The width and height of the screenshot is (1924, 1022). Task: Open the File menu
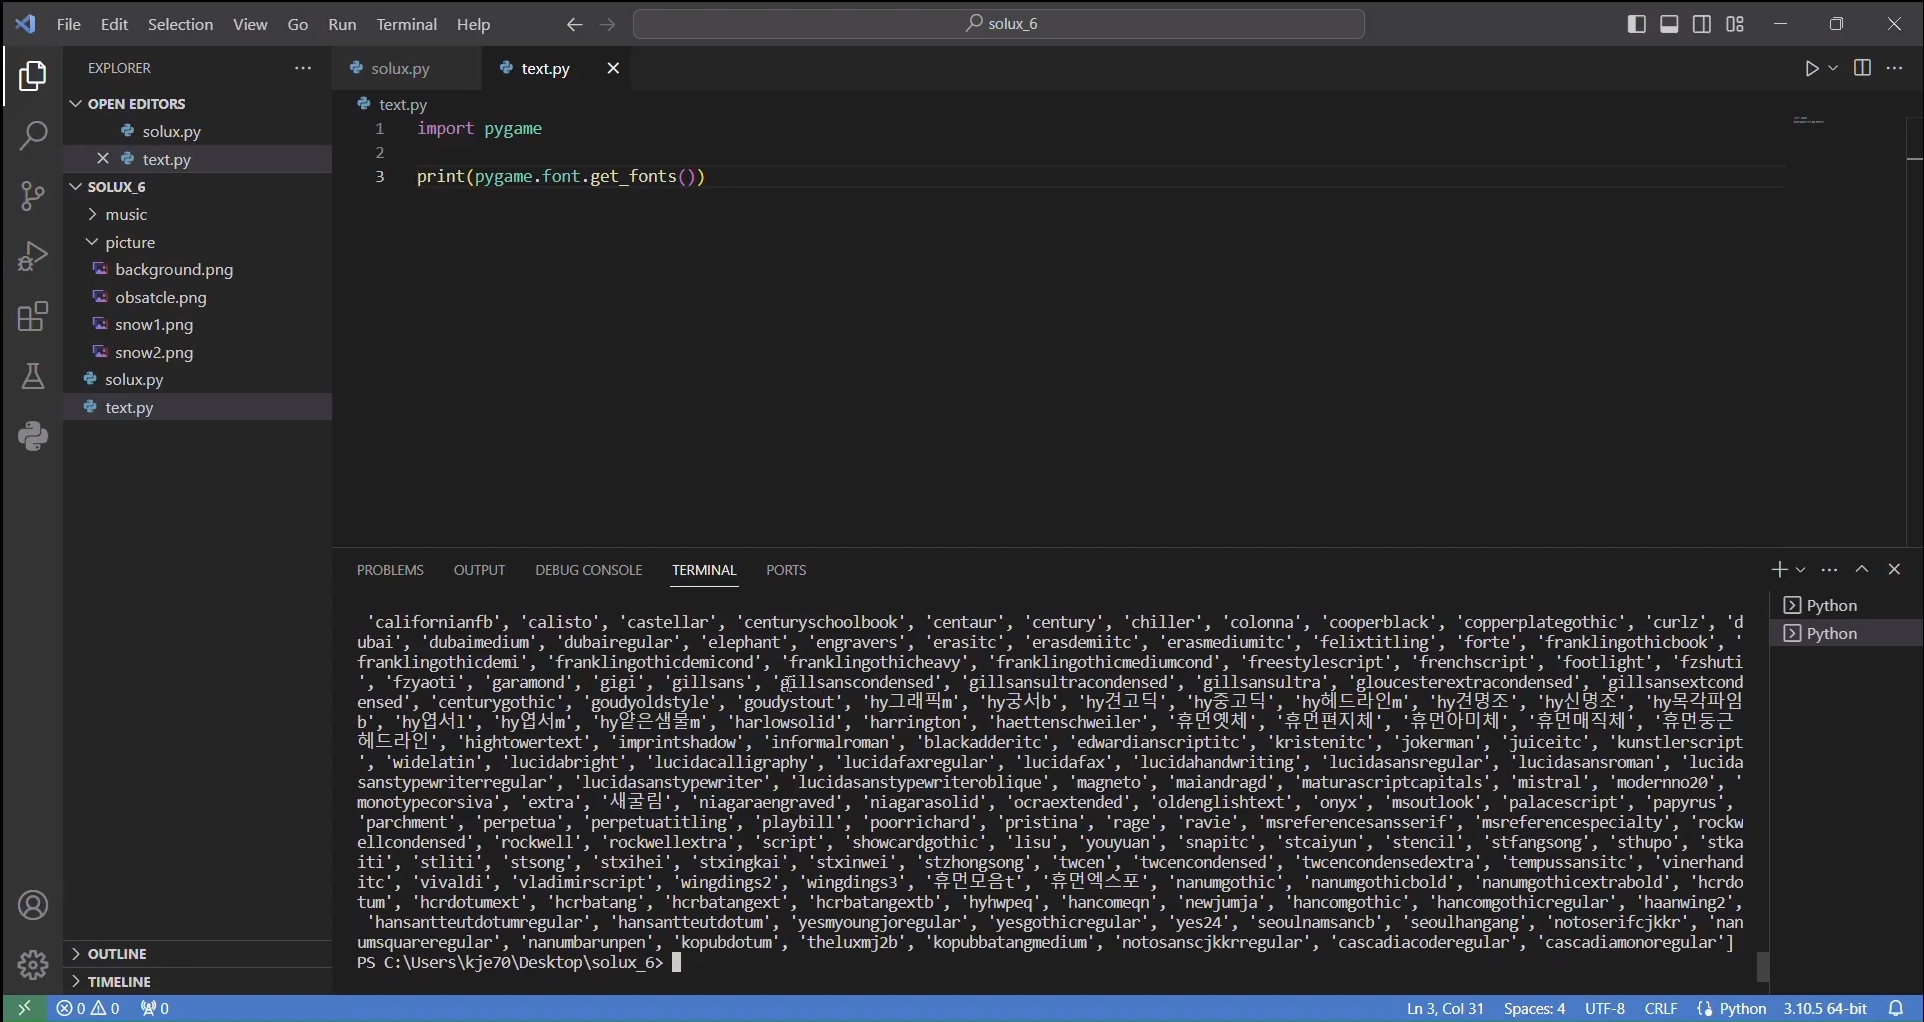tap(69, 24)
